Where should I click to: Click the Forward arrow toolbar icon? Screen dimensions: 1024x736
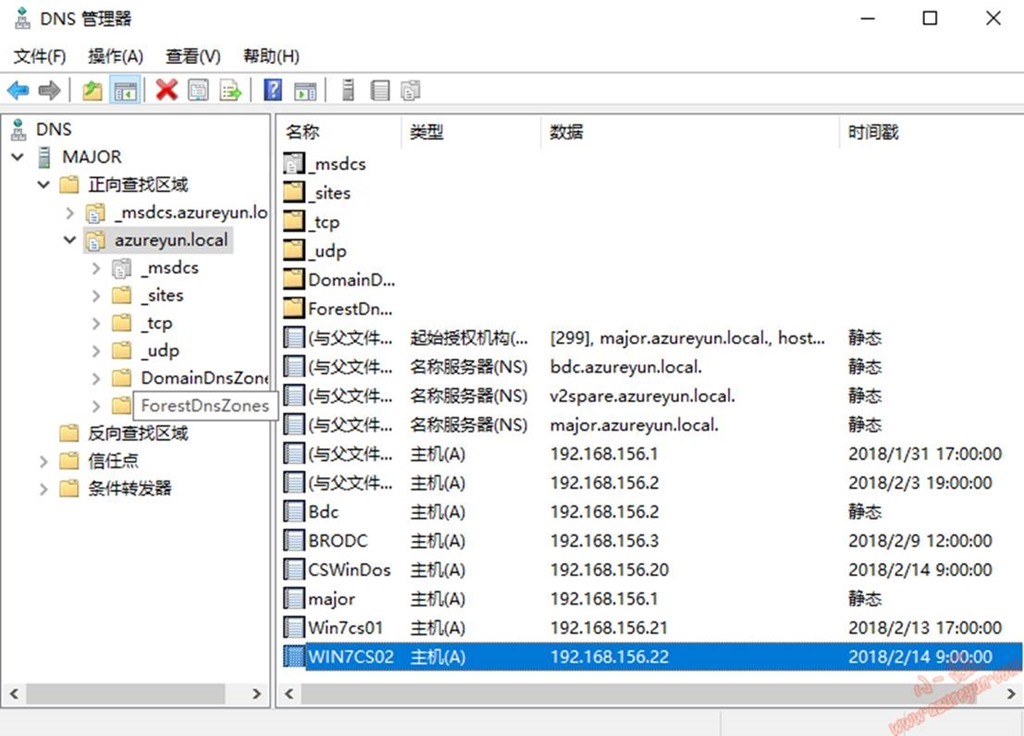(x=49, y=90)
